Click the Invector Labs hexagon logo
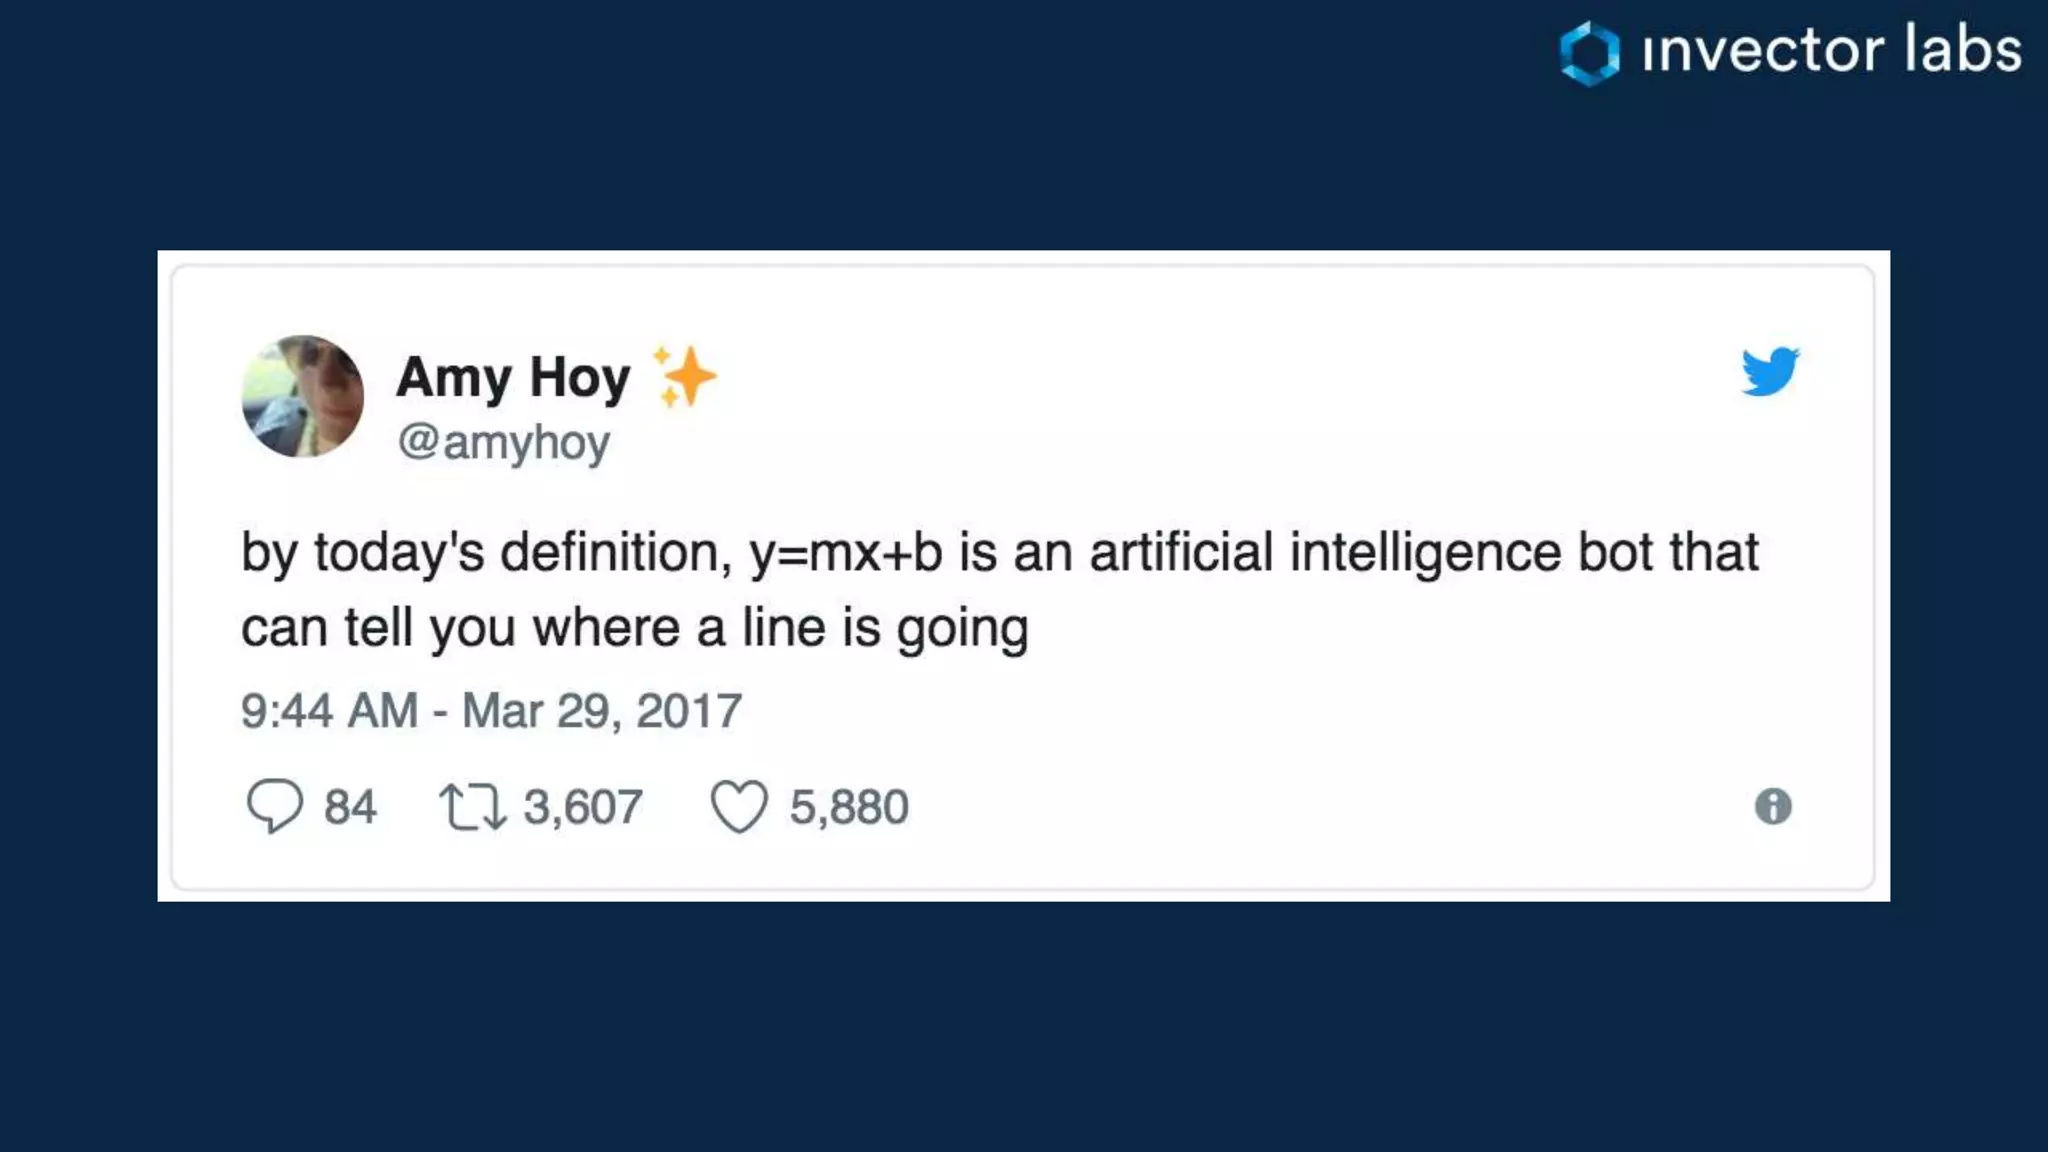Image resolution: width=2048 pixels, height=1152 pixels. coord(1590,53)
